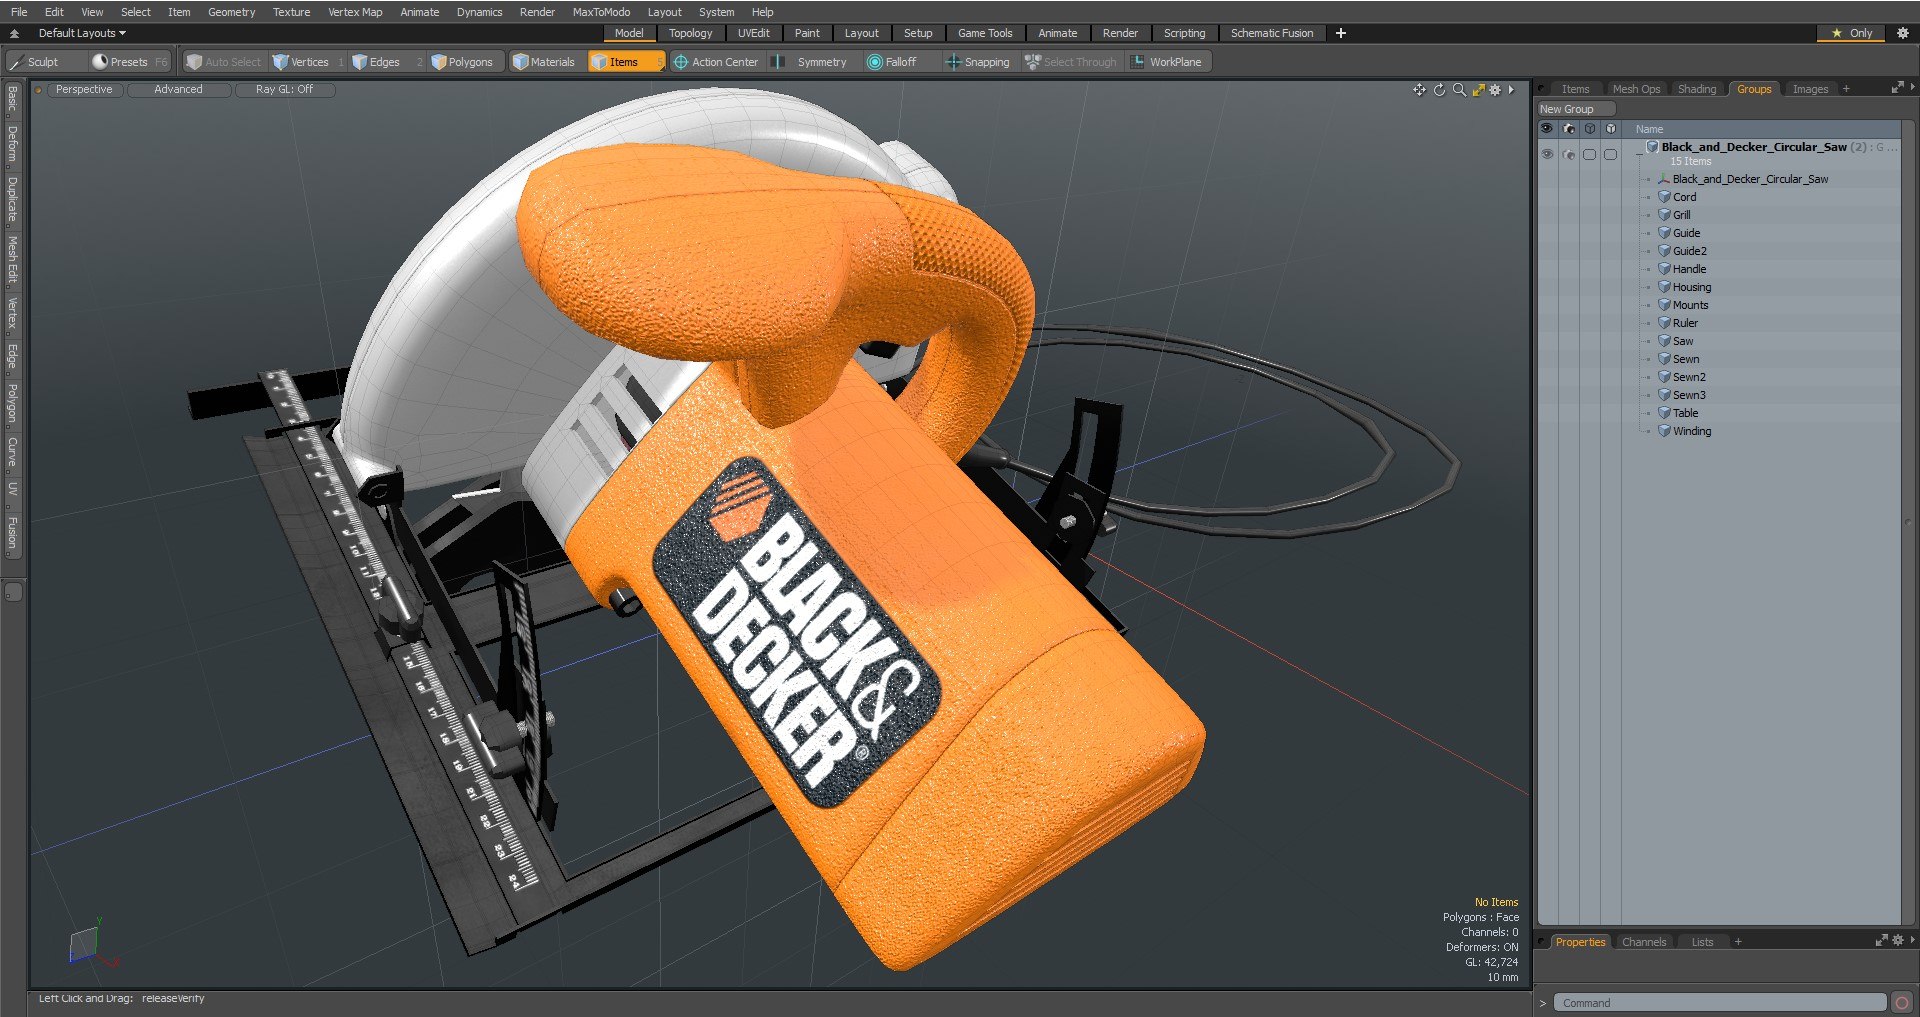Image resolution: width=1920 pixels, height=1017 pixels.
Task: Click the Select Through button
Action: (1071, 62)
